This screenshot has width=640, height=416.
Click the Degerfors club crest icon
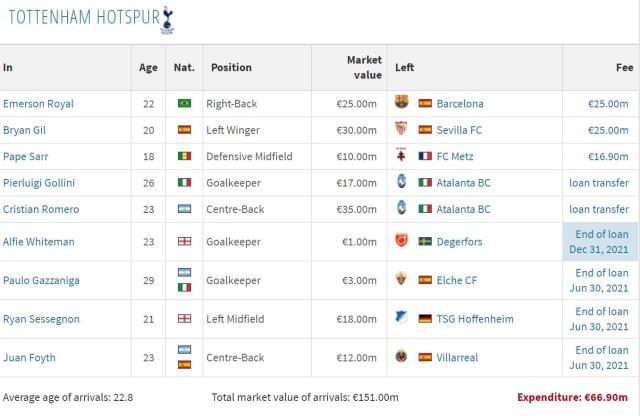coord(402,241)
